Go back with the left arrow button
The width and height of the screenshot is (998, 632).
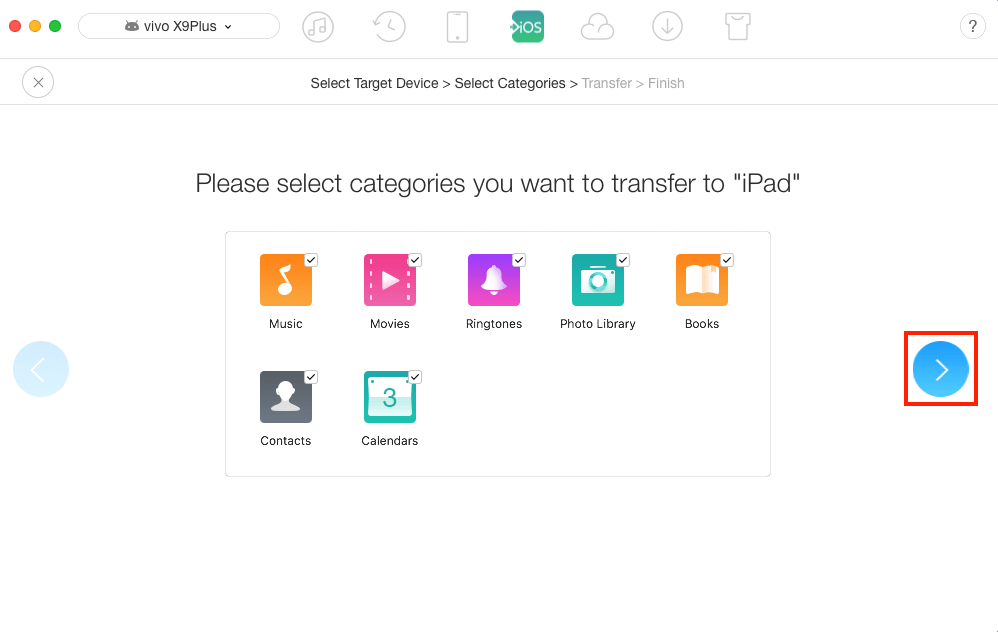(x=41, y=369)
